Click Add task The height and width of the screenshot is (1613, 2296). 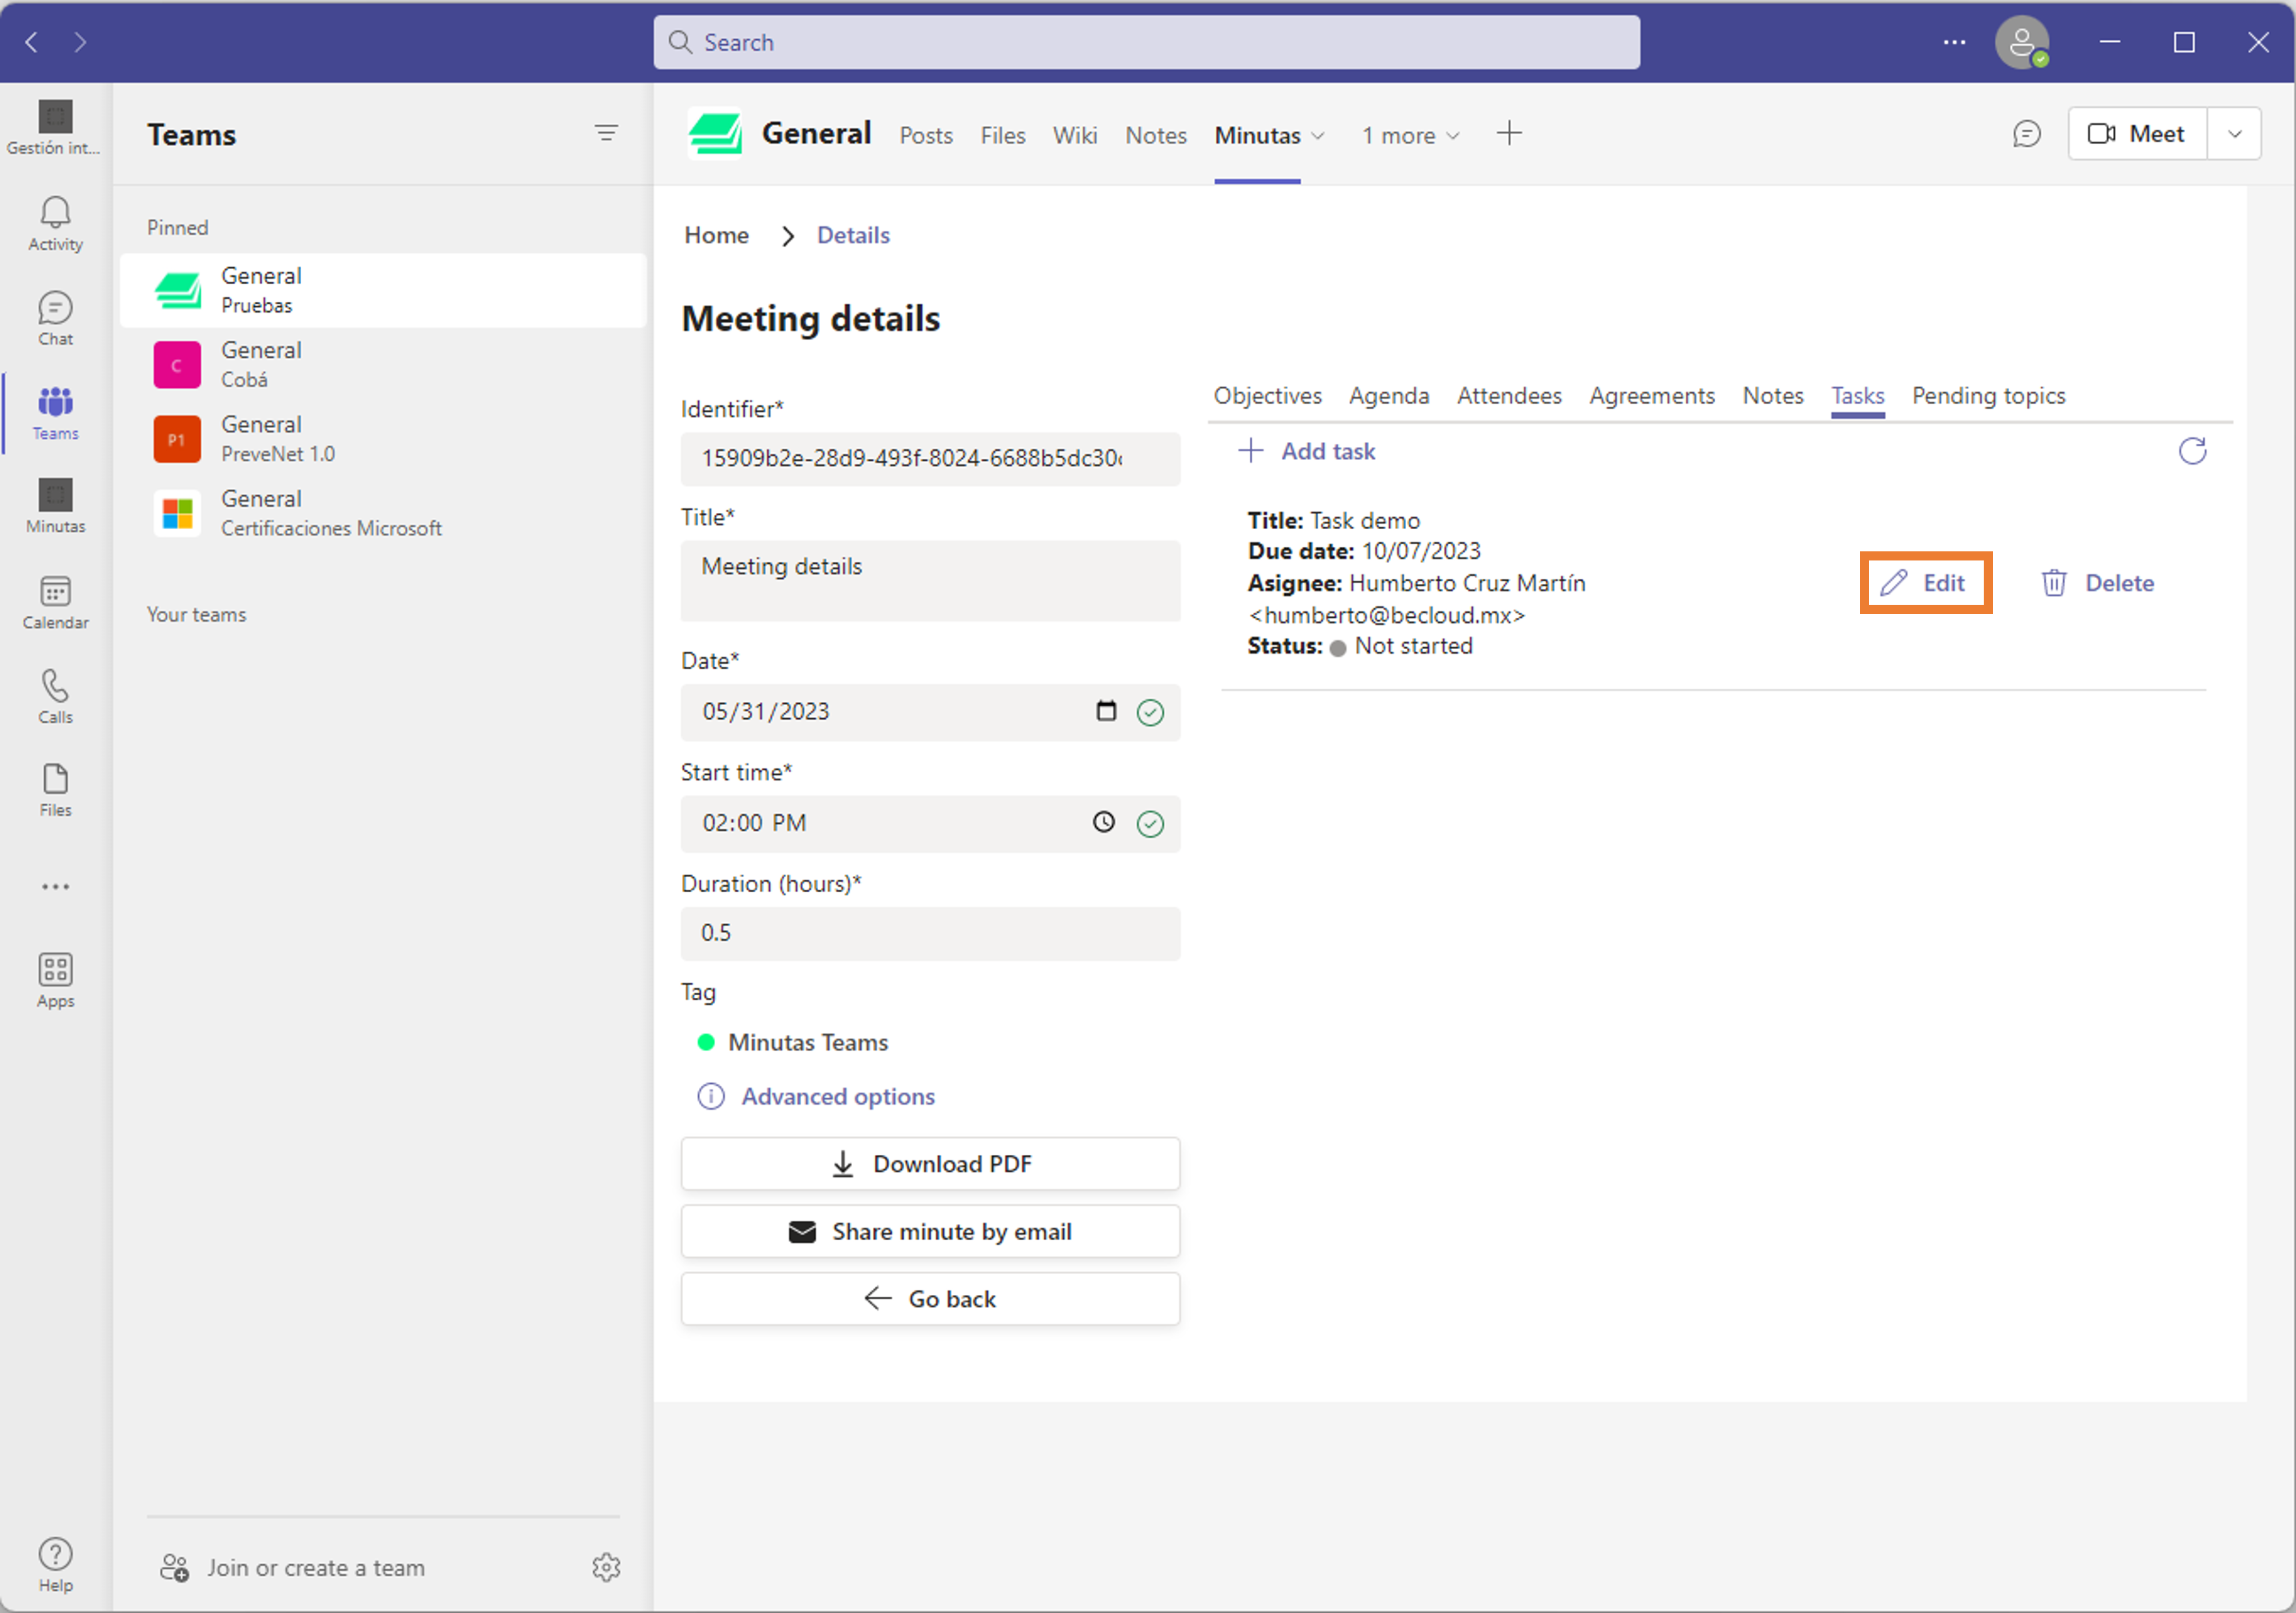1306,451
